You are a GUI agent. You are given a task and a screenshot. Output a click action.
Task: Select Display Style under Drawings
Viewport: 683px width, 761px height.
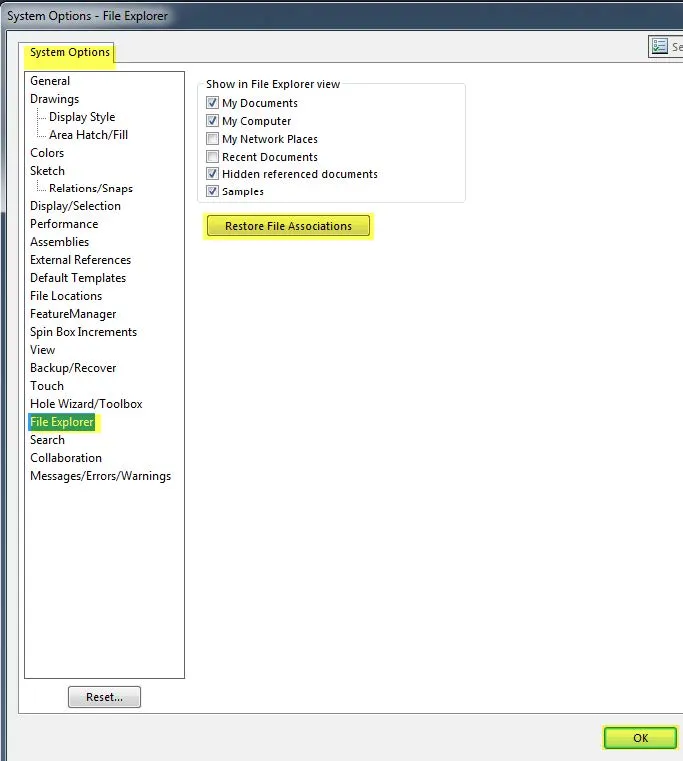(82, 117)
